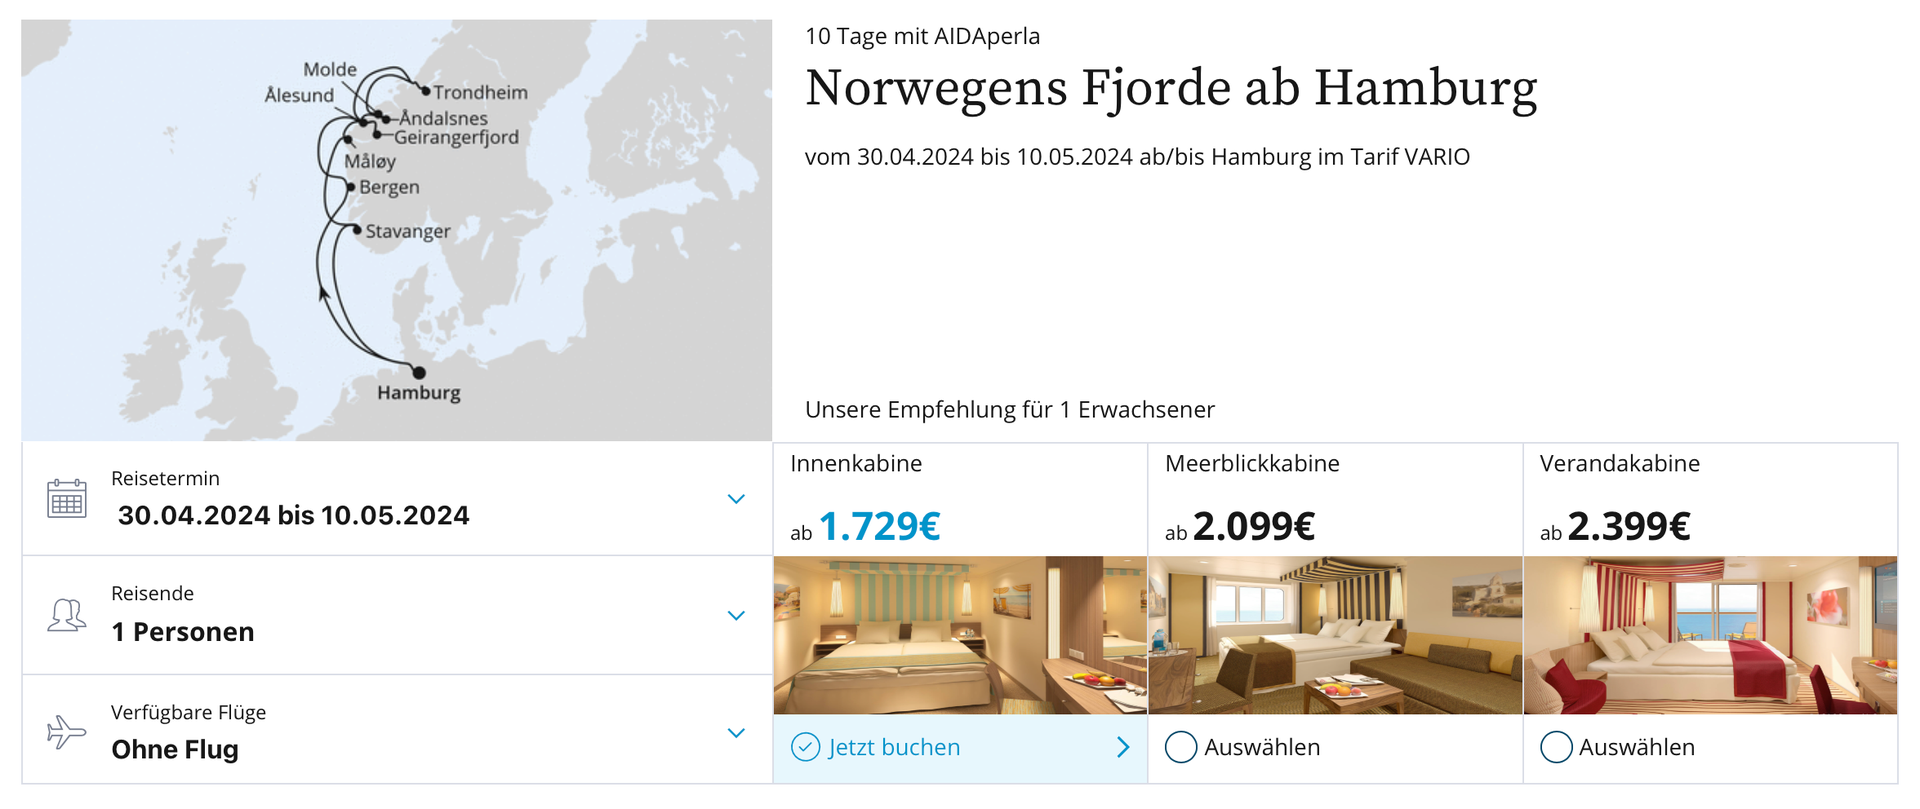The height and width of the screenshot is (809, 1920).
Task: Click the checkmark icon next to Jetzt buchen
Action: coord(805,747)
